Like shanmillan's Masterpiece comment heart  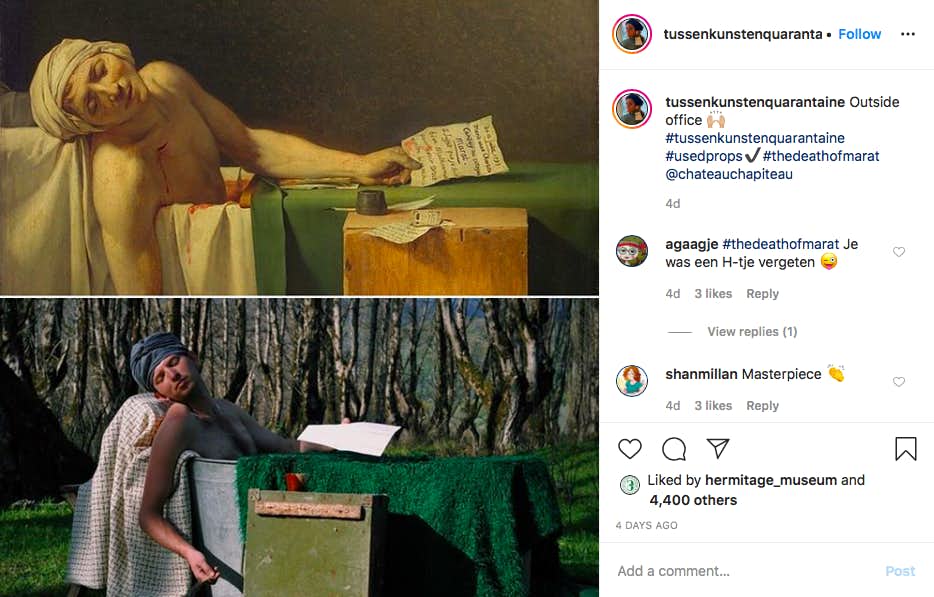coord(898,382)
